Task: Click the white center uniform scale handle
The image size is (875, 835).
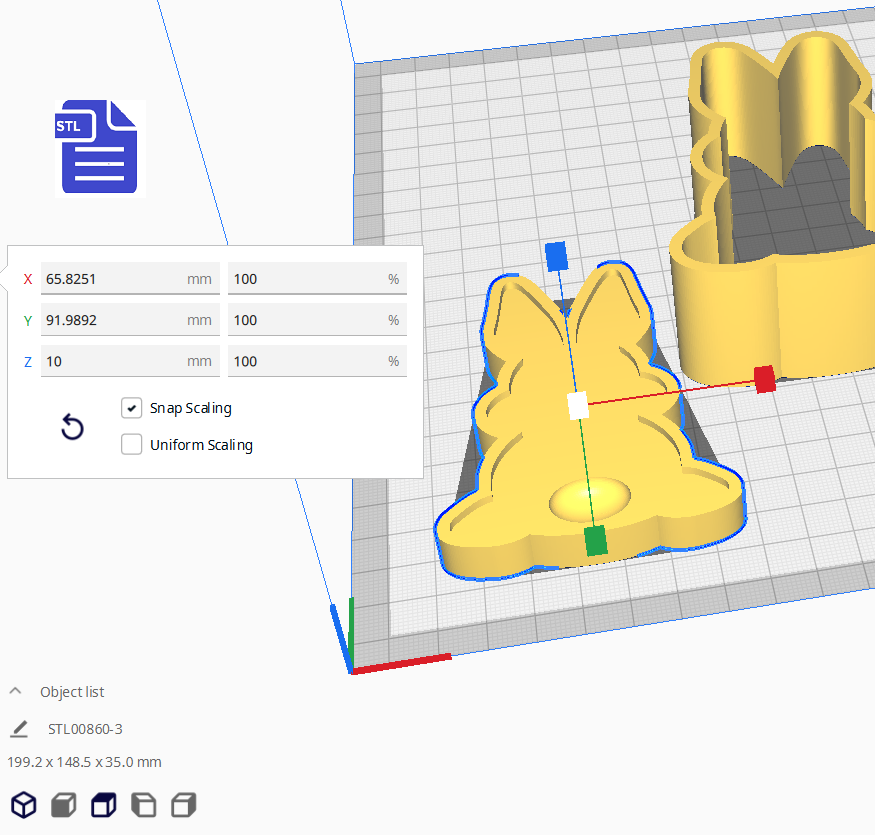Action: point(577,405)
